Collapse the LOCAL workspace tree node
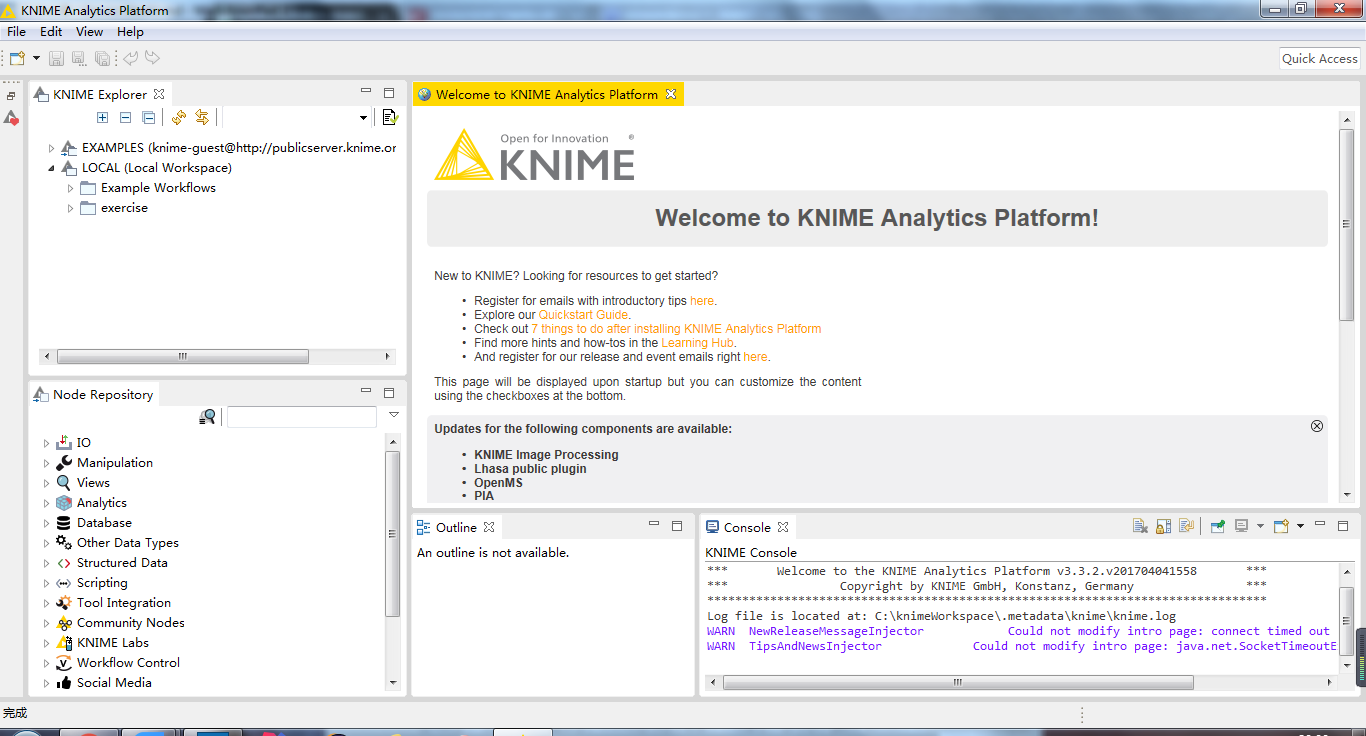The image size is (1366, 736). 51,168
